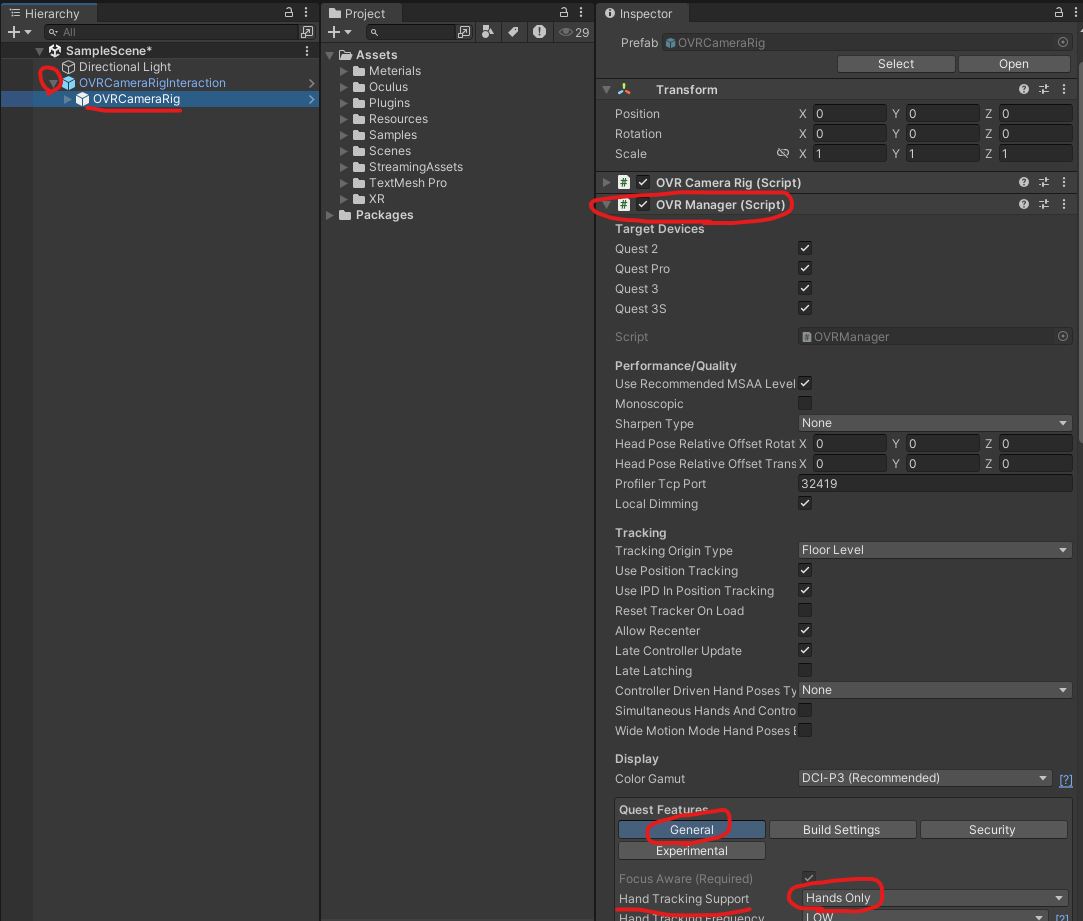The height and width of the screenshot is (921, 1083).
Task: Search by import log type icon
Action: pyautogui.click(x=539, y=32)
